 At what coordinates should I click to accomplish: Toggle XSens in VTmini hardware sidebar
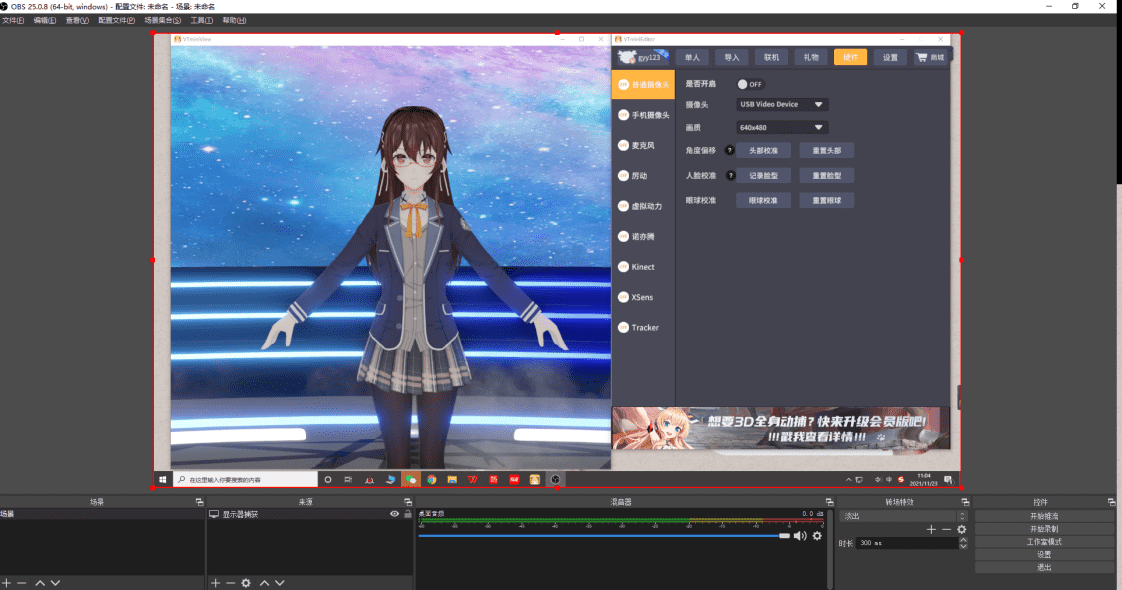pos(623,298)
